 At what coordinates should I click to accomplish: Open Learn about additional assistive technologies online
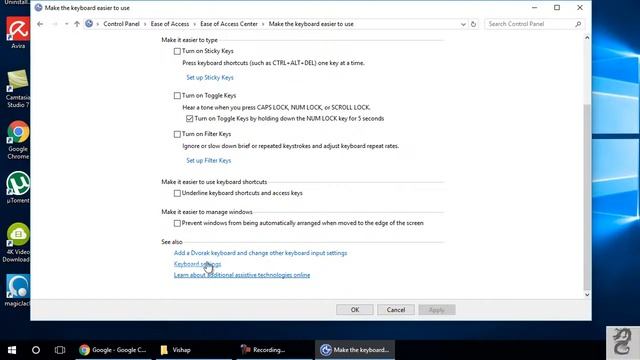coord(242,275)
